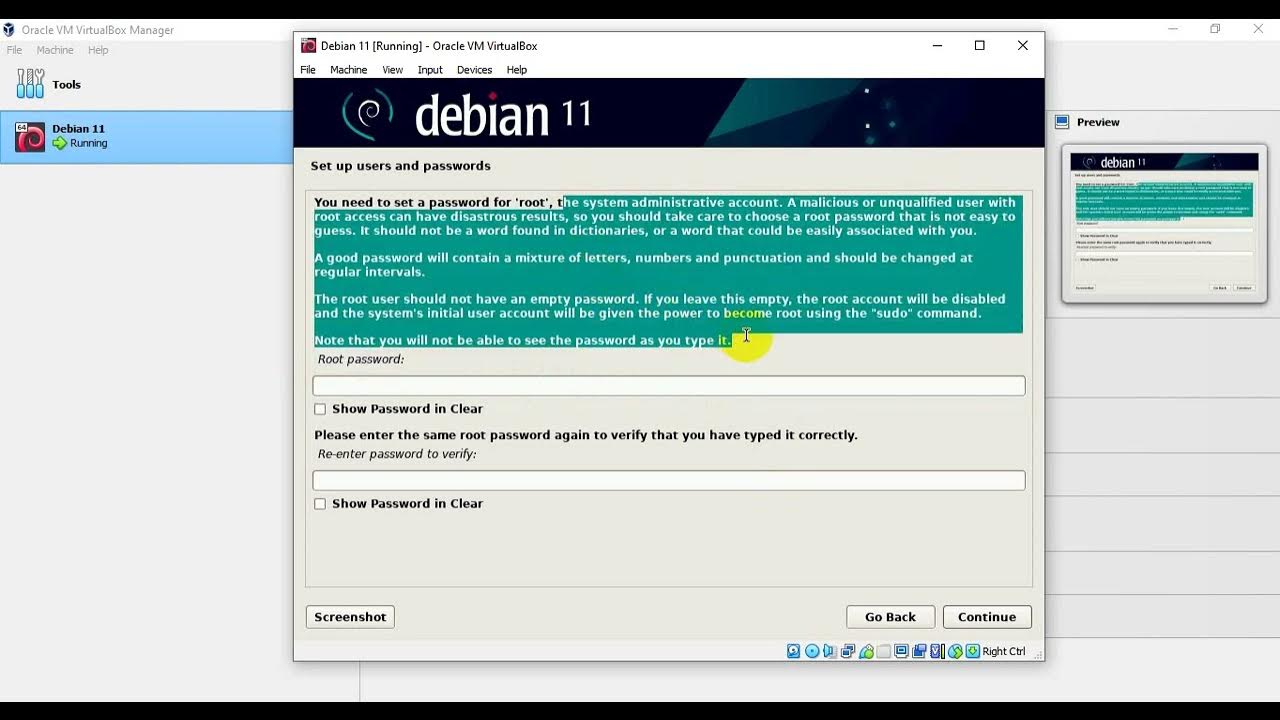This screenshot has height=720, width=1280.
Task: Enable Show Password in Clear under verify field
Action: pyautogui.click(x=320, y=504)
